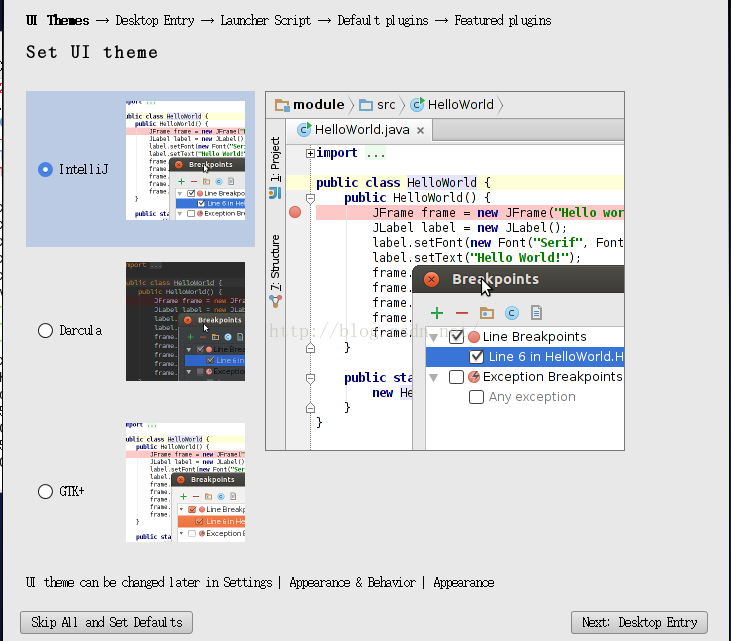Click the src folder icon in preview
731x641 pixels.
point(366,105)
